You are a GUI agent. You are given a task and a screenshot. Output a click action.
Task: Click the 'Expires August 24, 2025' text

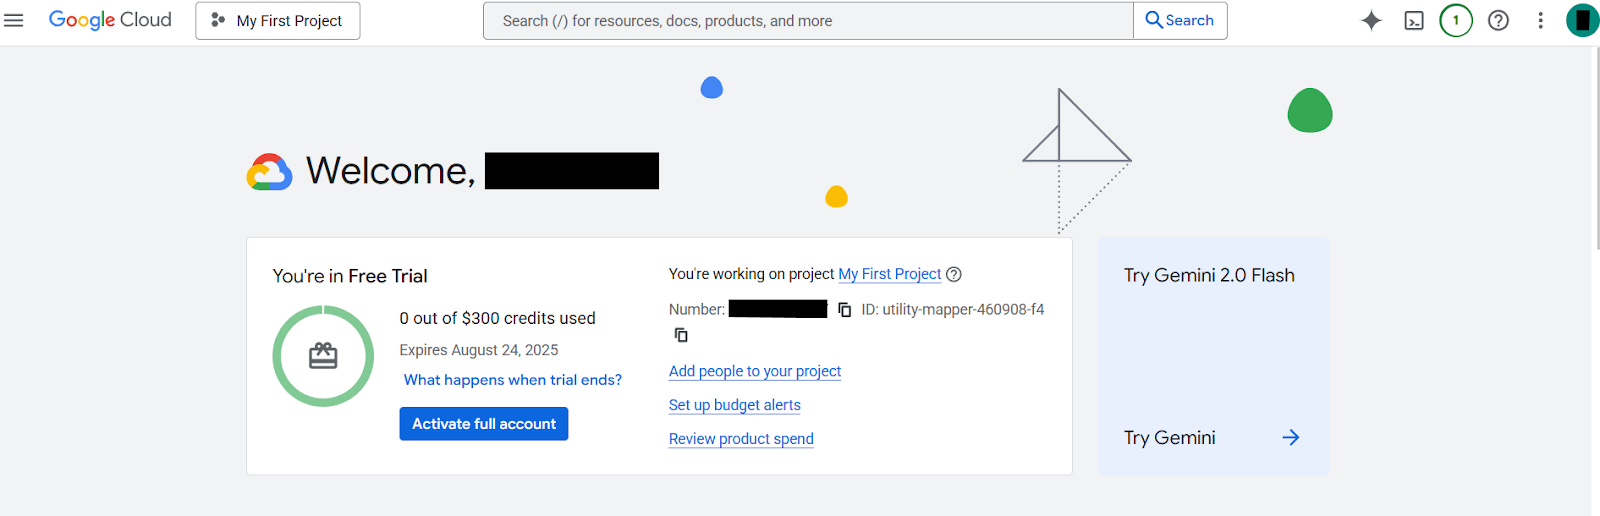point(479,350)
